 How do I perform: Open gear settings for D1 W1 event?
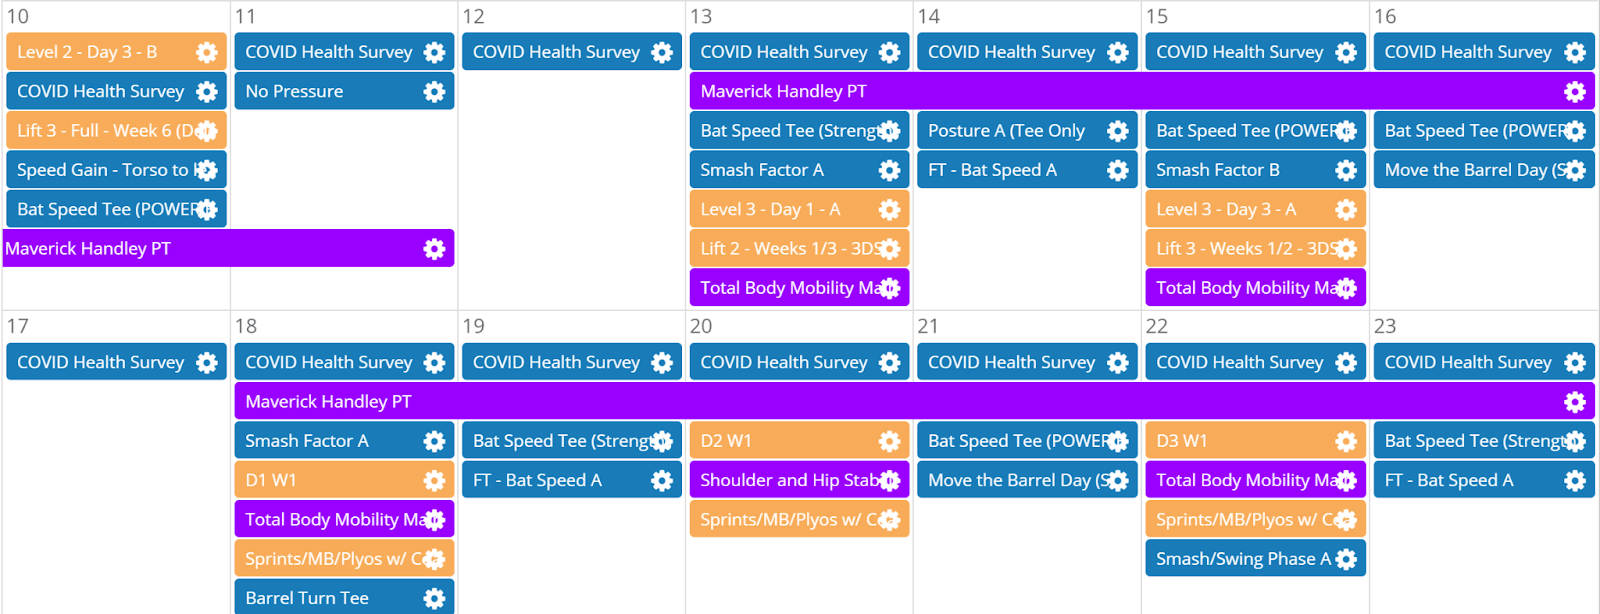(434, 481)
